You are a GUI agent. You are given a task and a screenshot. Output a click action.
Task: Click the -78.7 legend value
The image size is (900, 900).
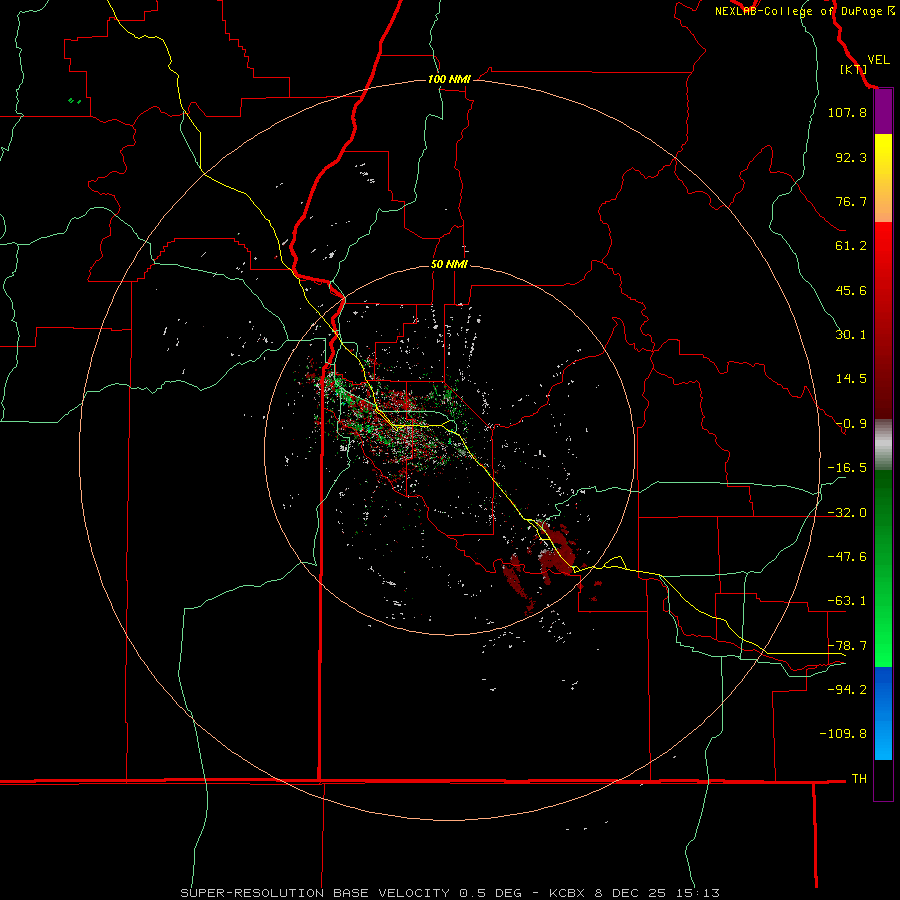[847, 646]
